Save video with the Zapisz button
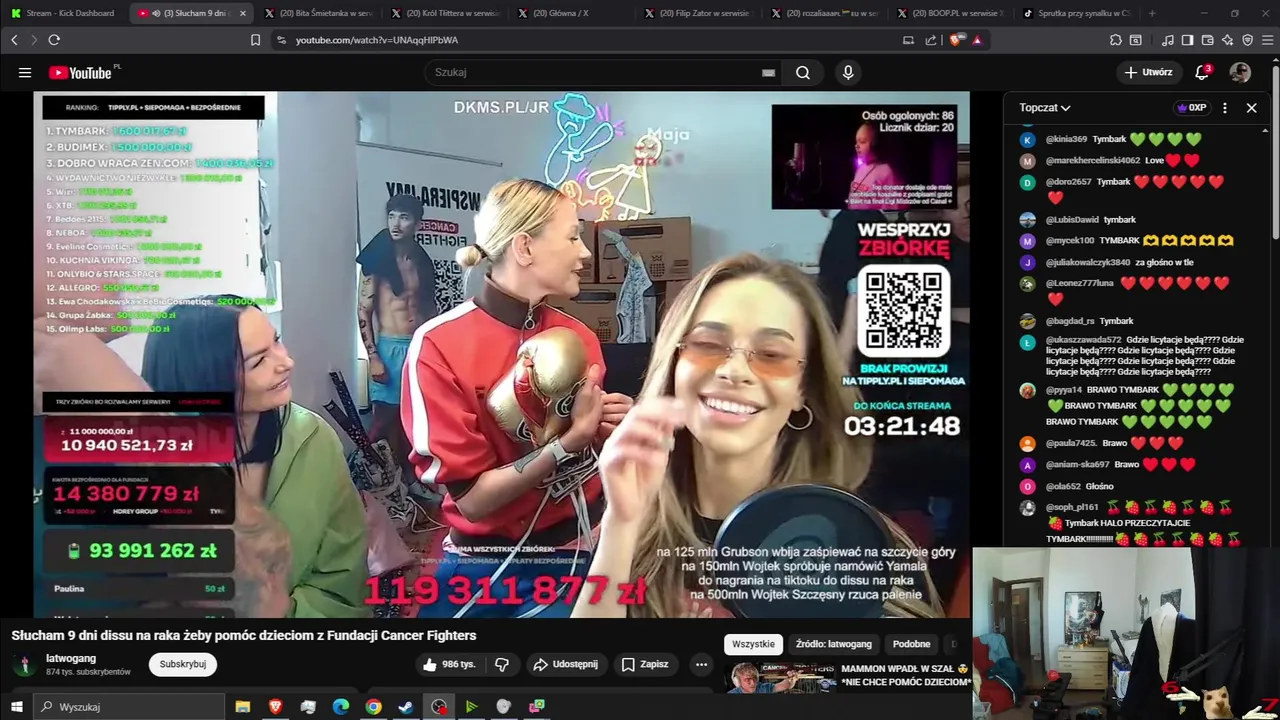This screenshot has height=720, width=1280. 644,664
